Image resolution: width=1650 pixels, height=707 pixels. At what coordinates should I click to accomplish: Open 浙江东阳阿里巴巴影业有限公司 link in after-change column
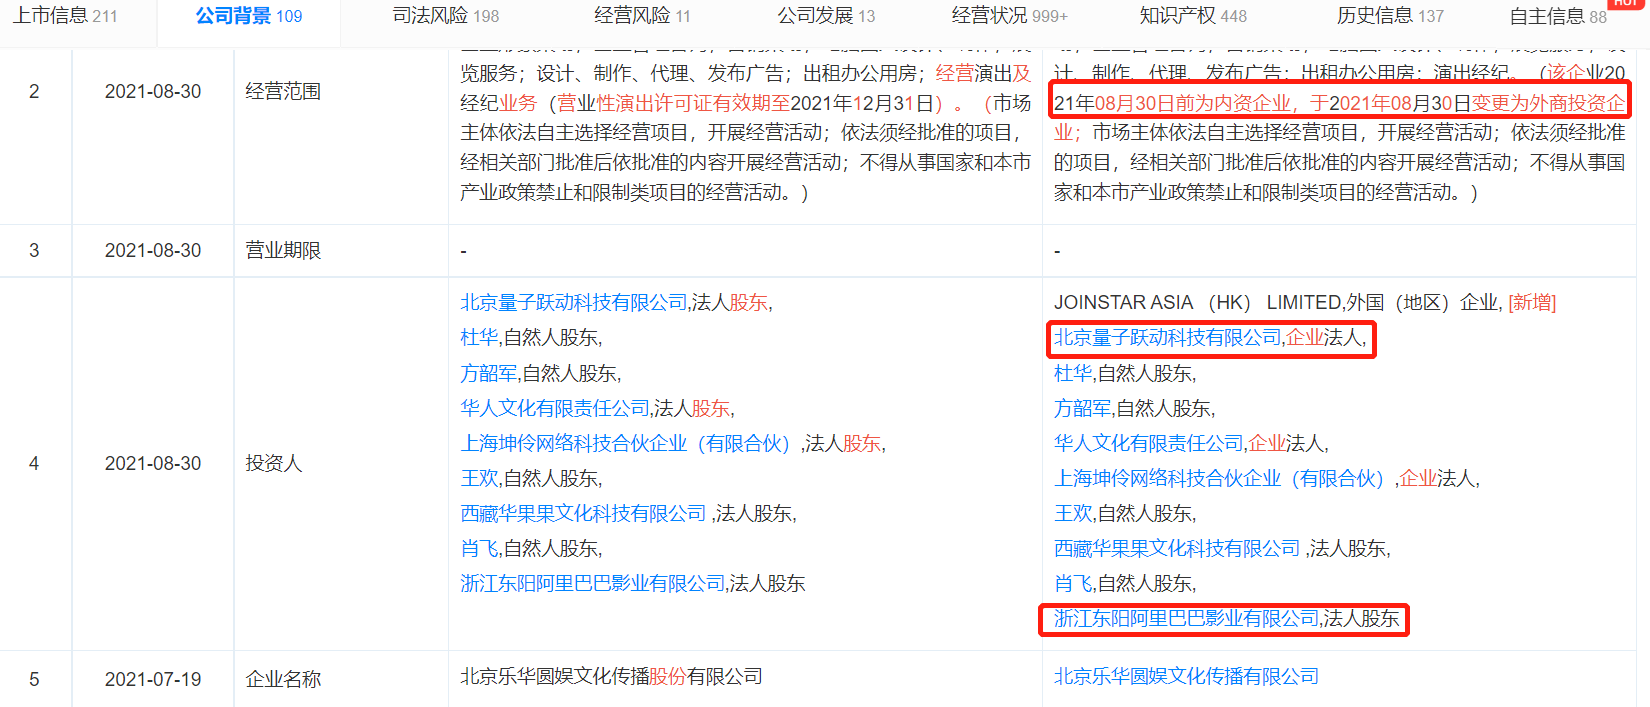point(1187,619)
